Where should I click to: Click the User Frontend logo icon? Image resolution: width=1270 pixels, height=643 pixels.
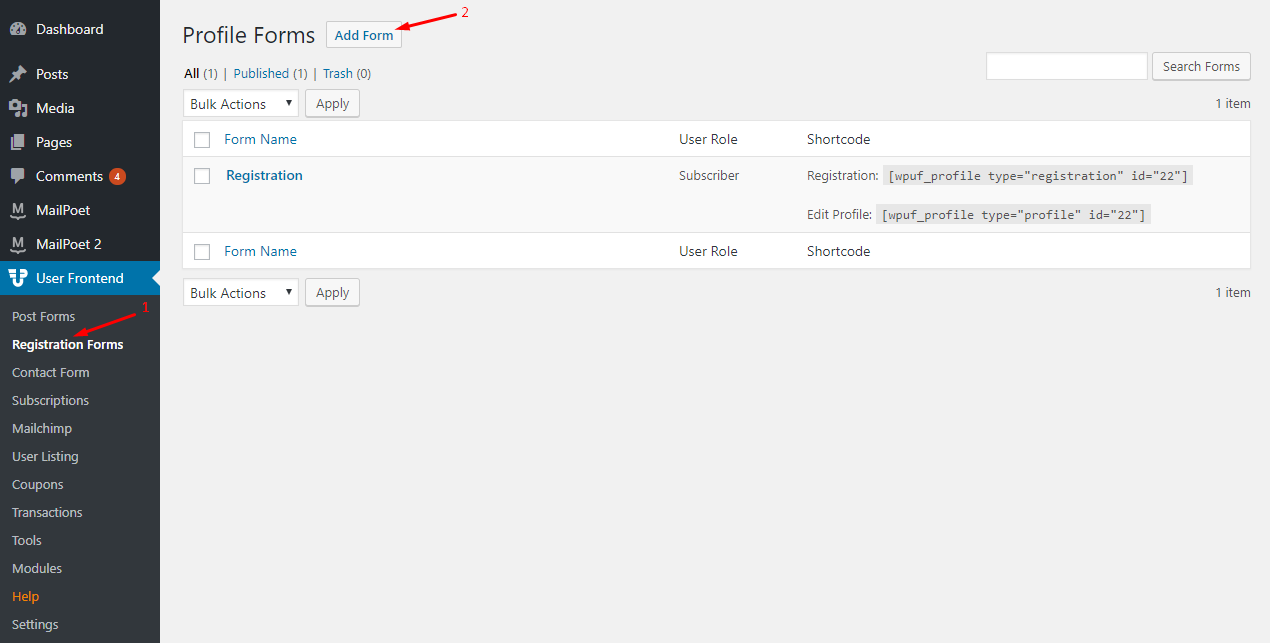point(18,278)
